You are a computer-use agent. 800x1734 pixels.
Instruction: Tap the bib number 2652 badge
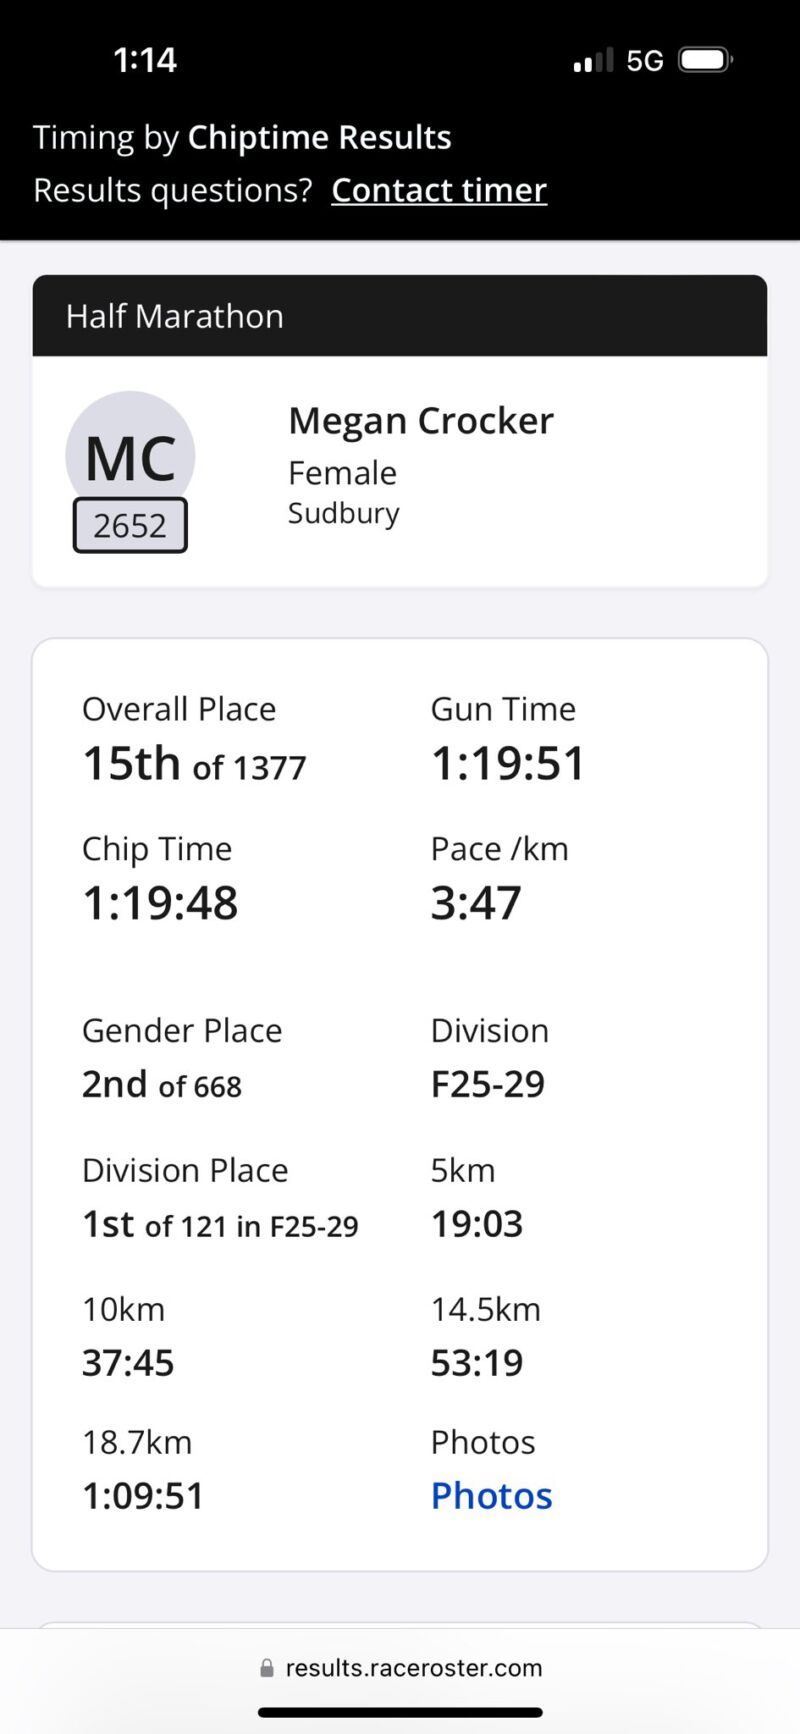(x=130, y=525)
